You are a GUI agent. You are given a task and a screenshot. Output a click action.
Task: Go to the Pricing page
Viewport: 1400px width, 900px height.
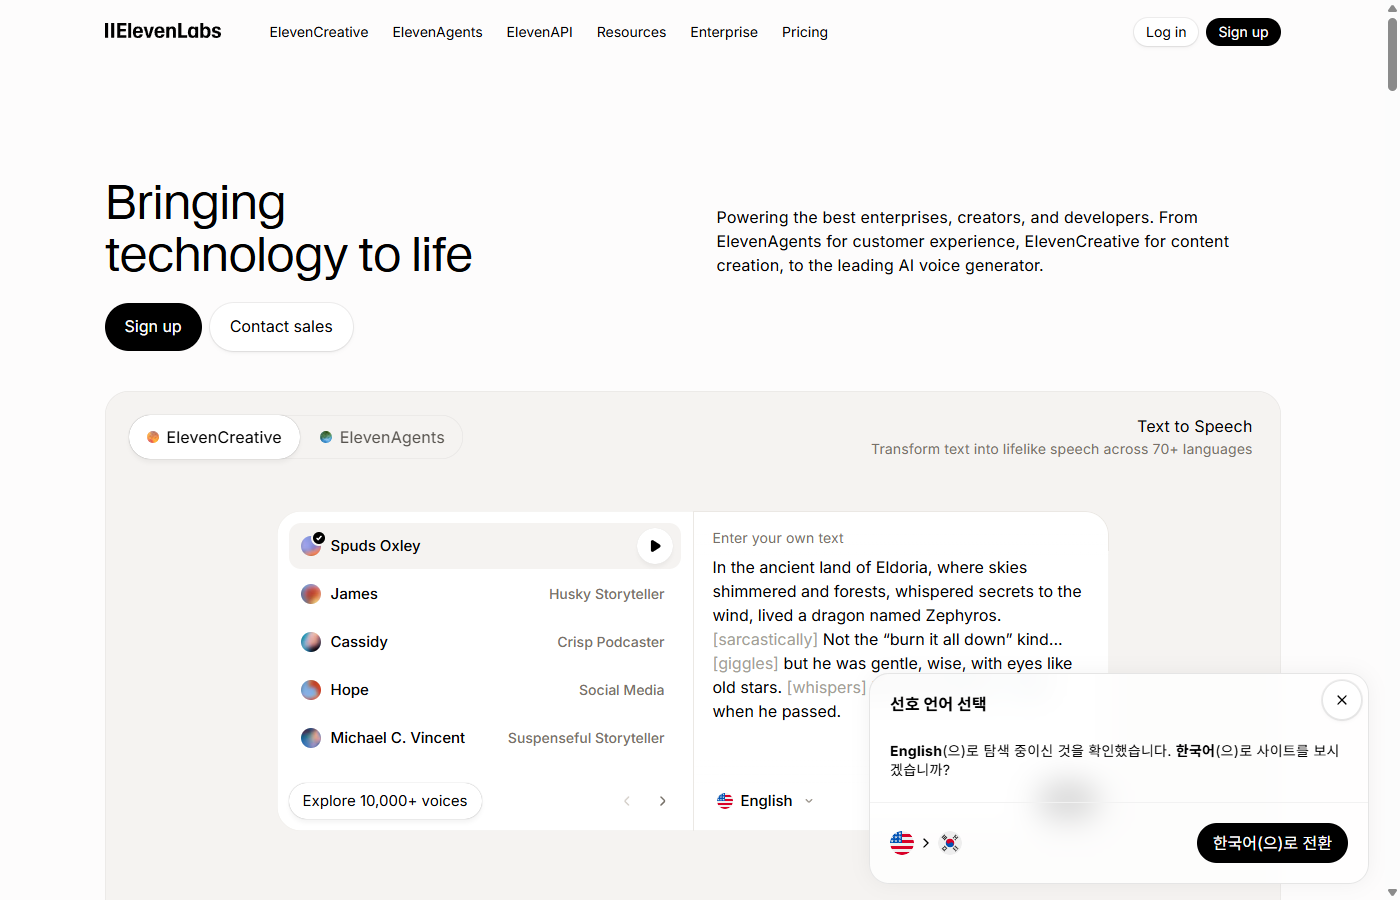805,32
